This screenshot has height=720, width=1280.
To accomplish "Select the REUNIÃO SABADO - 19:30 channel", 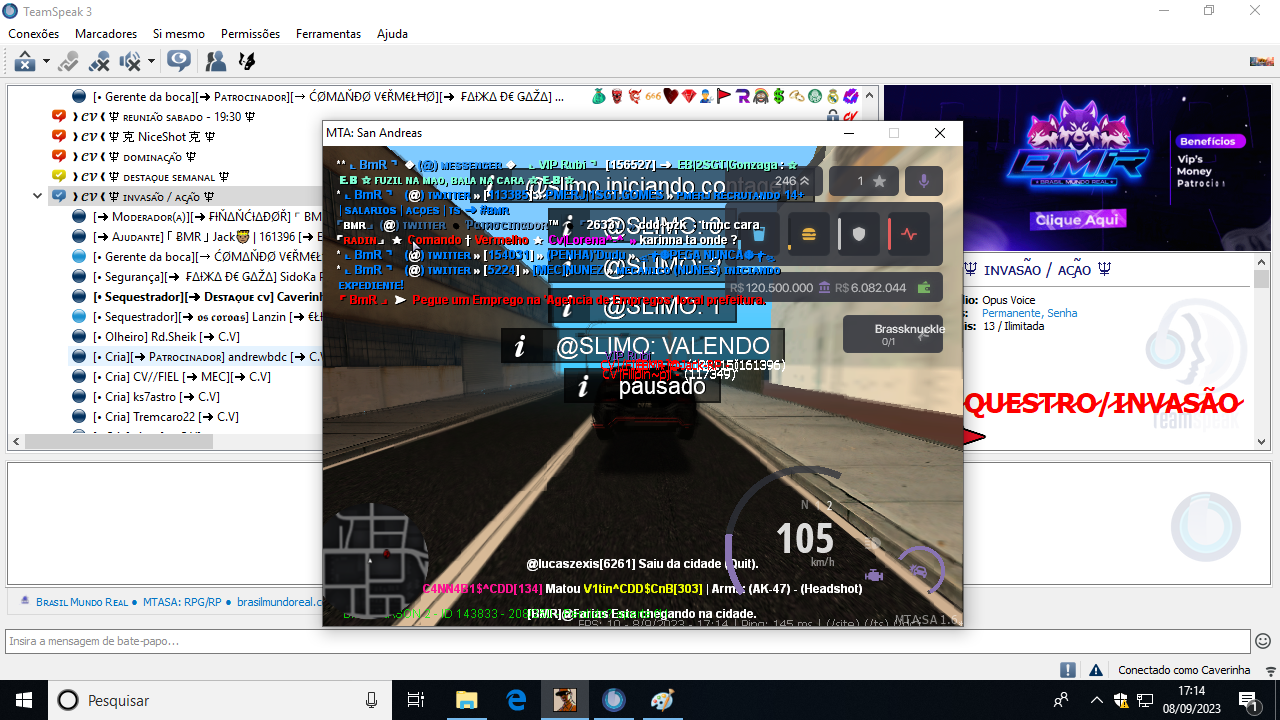I will [163, 117].
